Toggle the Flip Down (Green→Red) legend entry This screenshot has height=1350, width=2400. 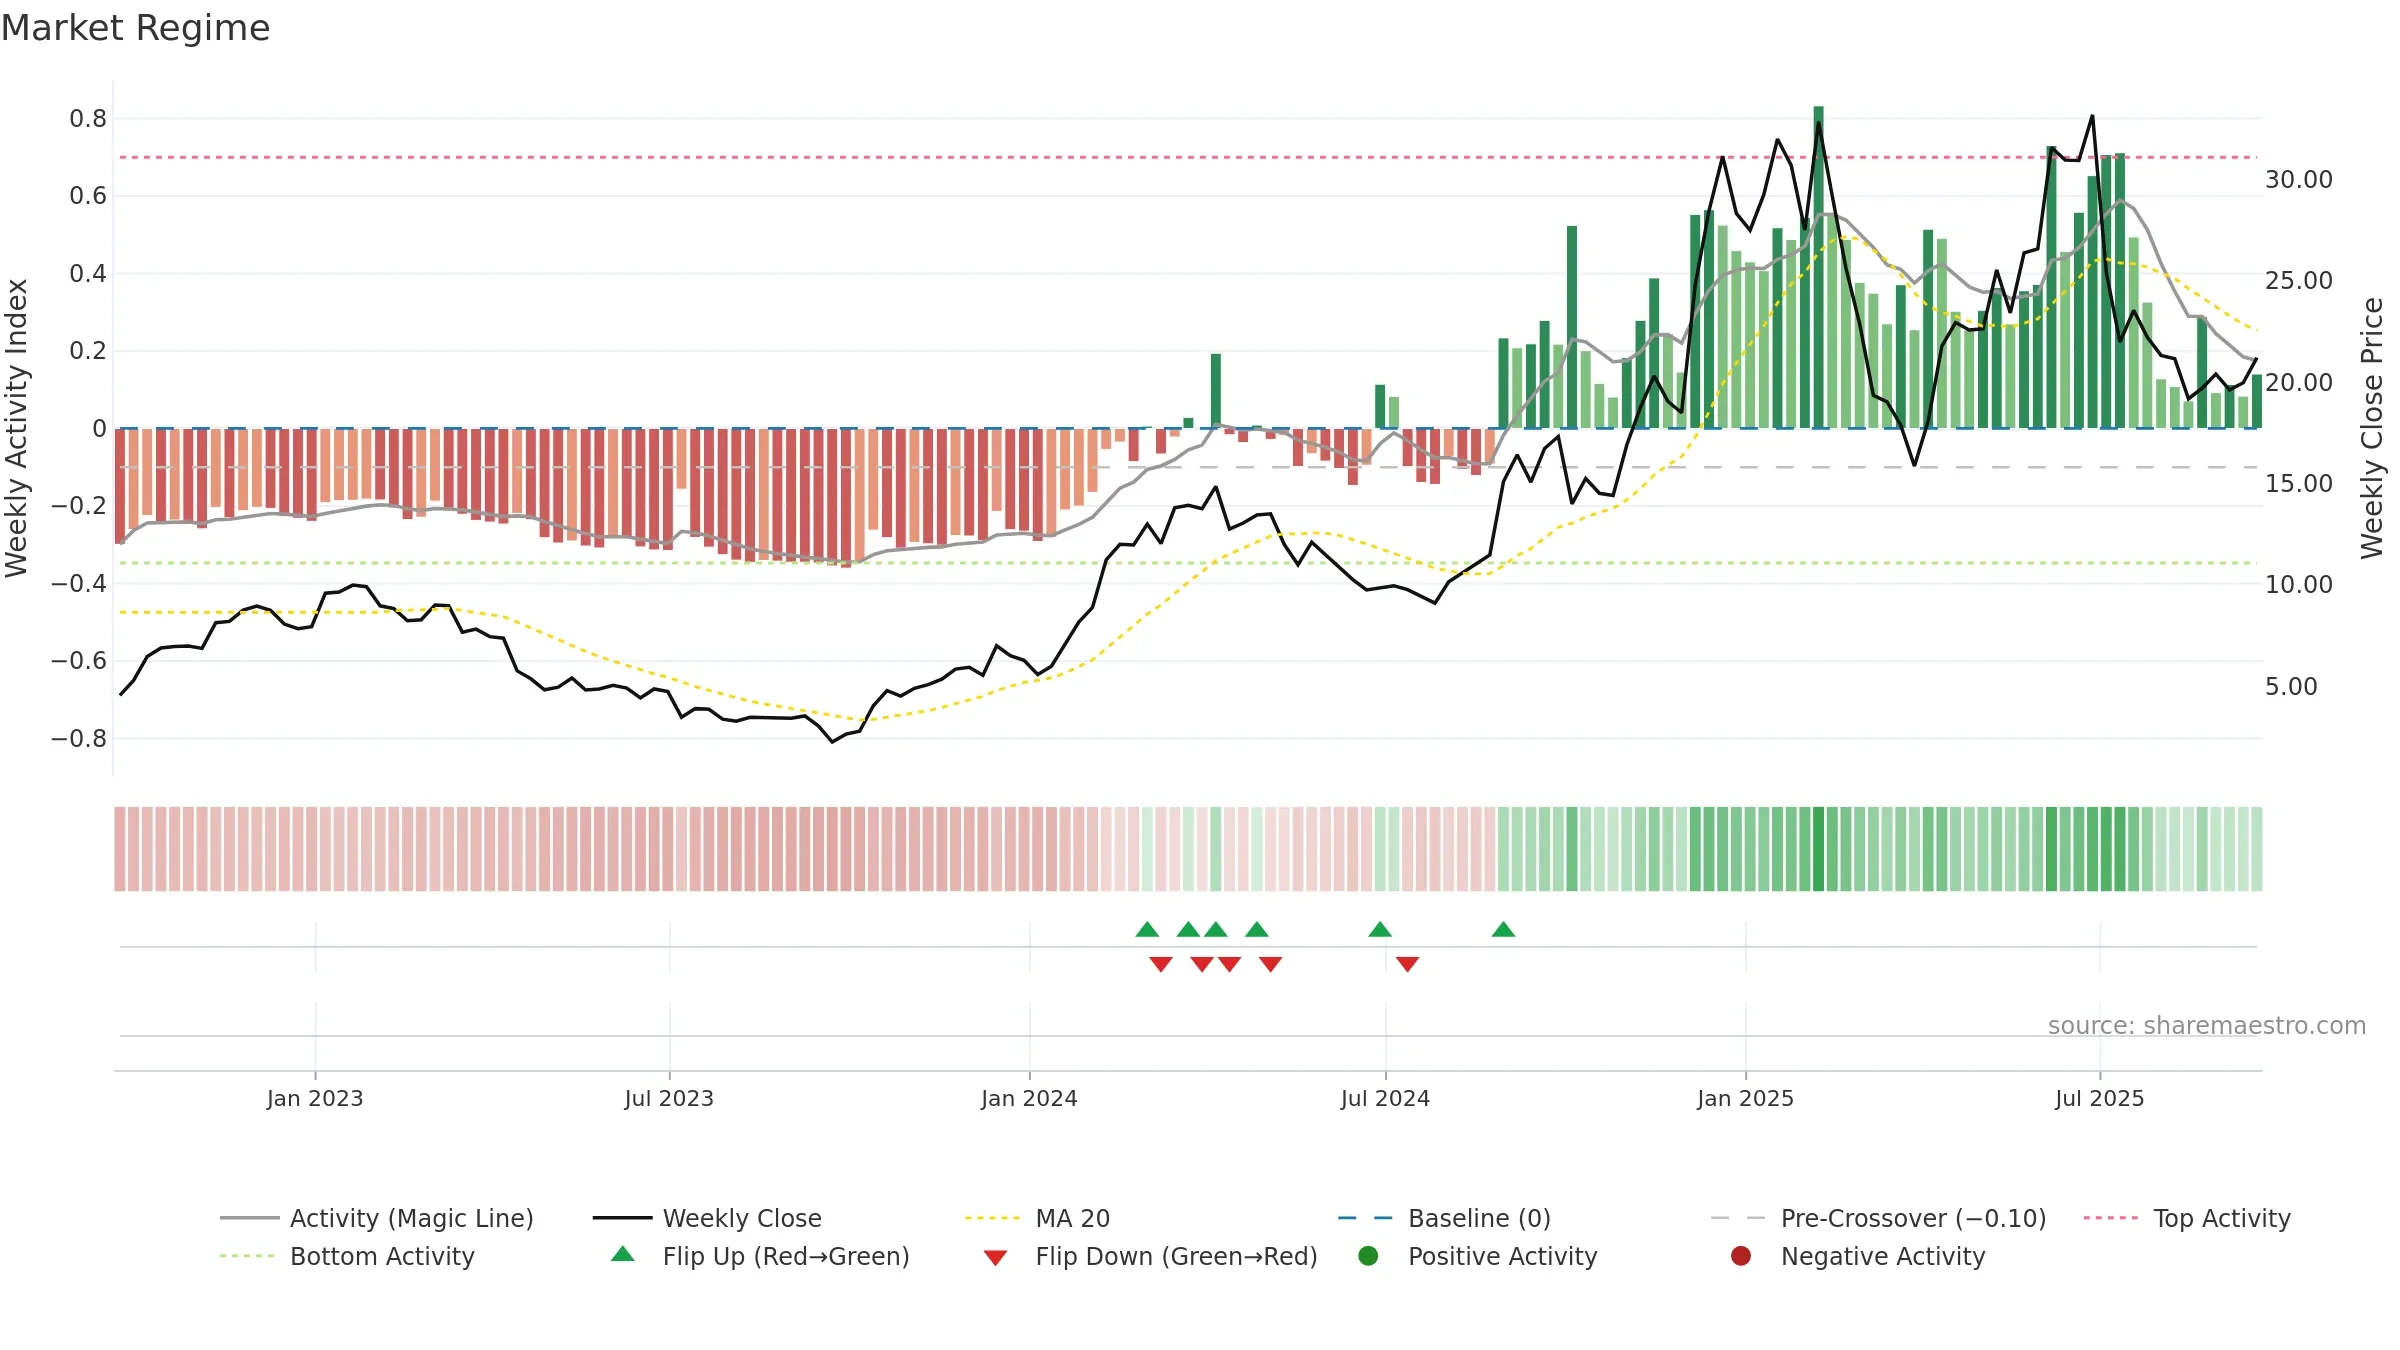click(x=1150, y=1256)
